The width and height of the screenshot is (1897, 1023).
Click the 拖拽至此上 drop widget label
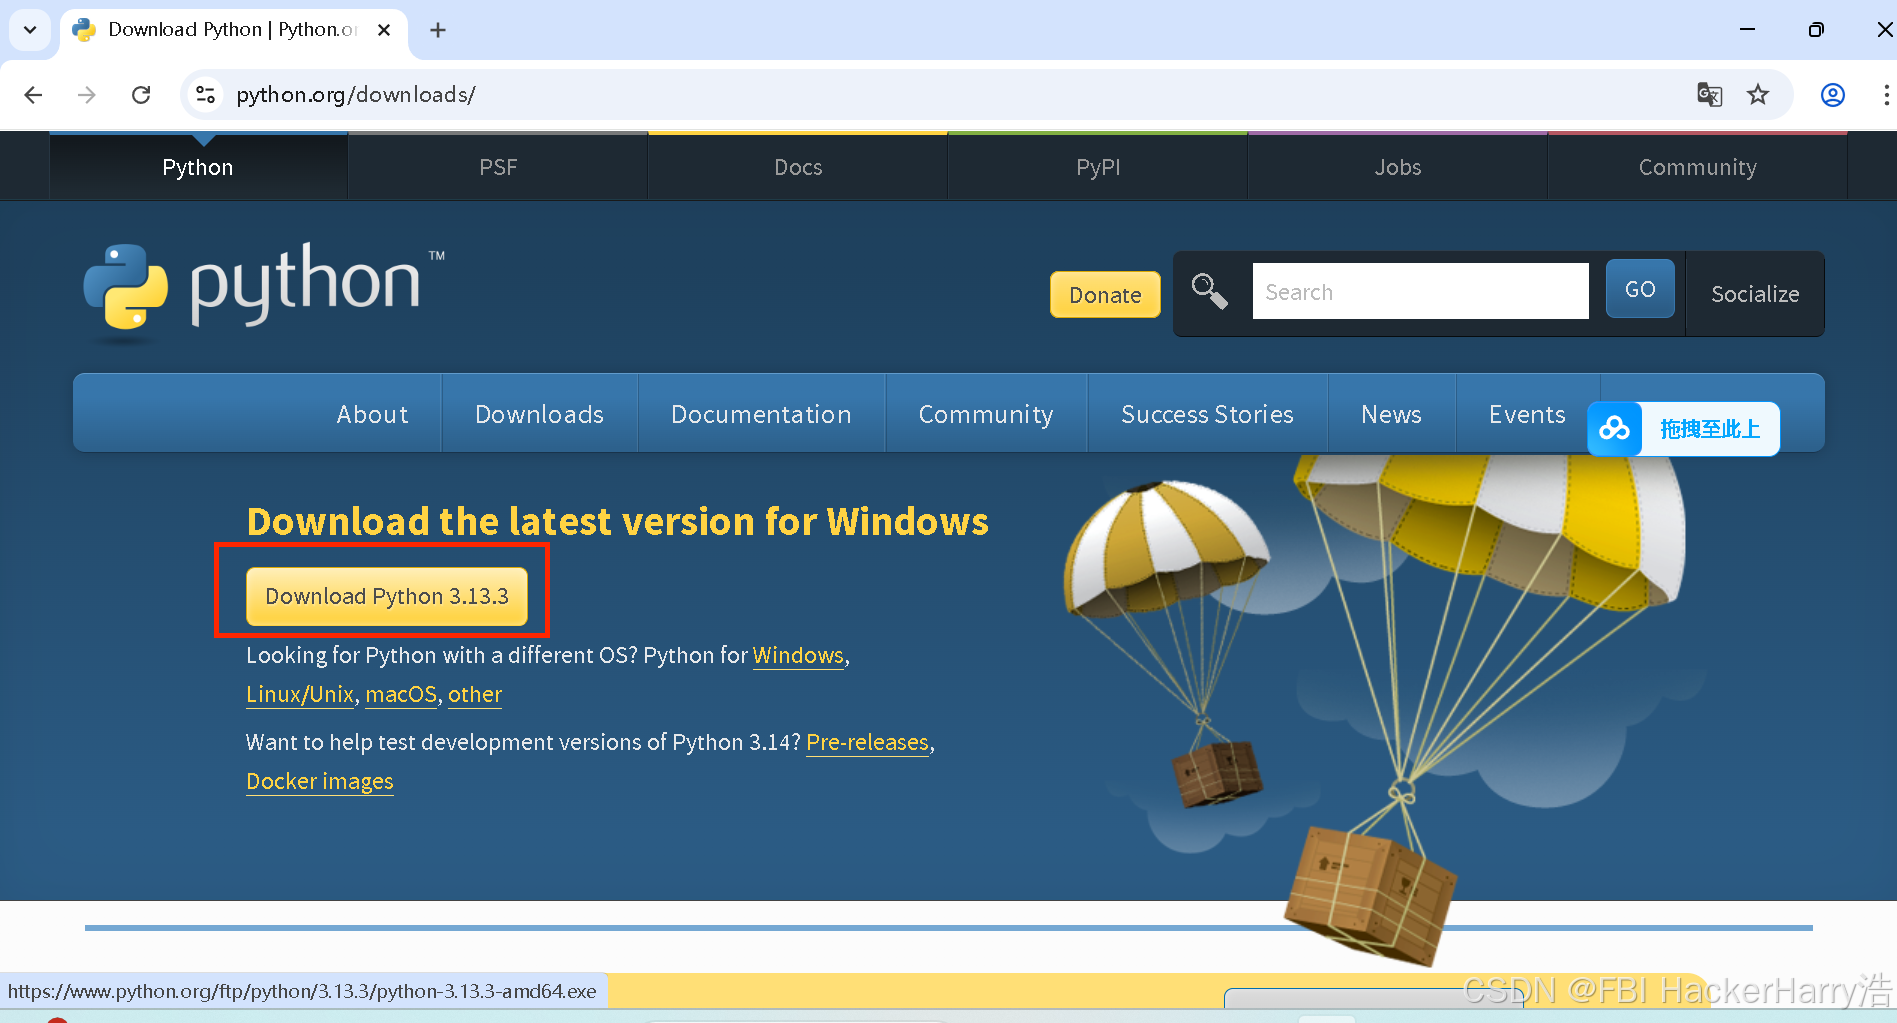tap(1710, 429)
